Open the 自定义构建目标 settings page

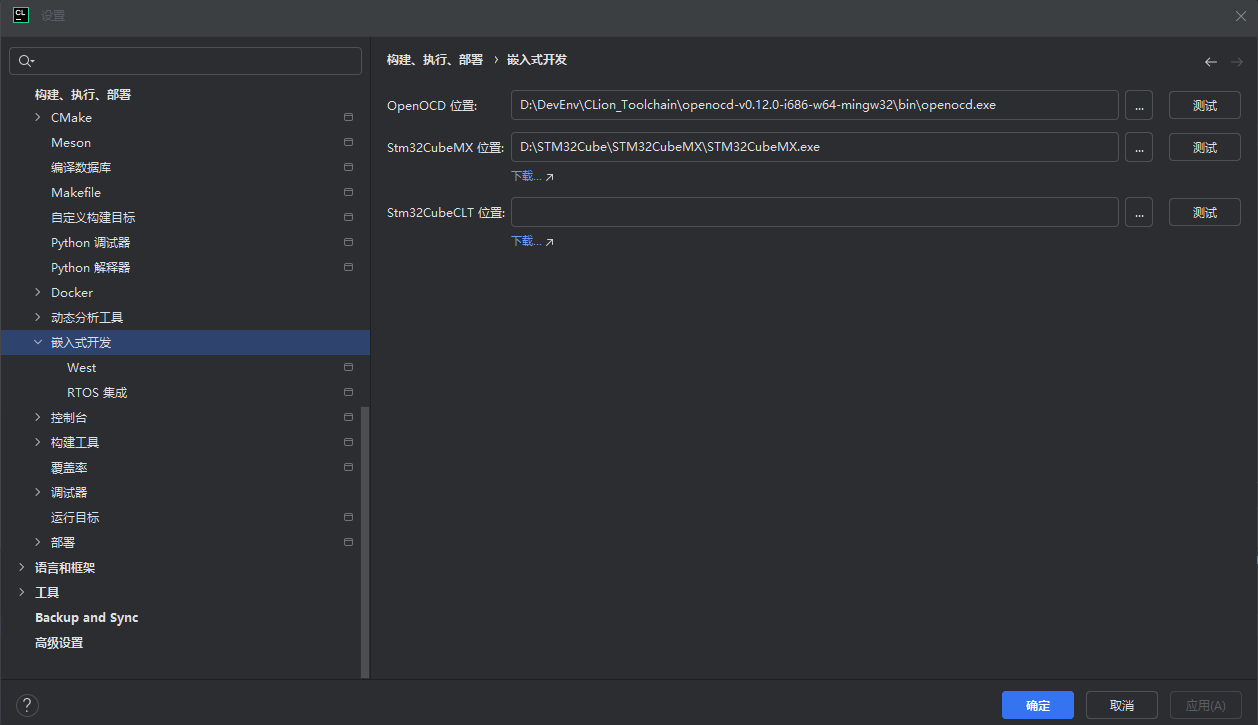[x=93, y=217]
